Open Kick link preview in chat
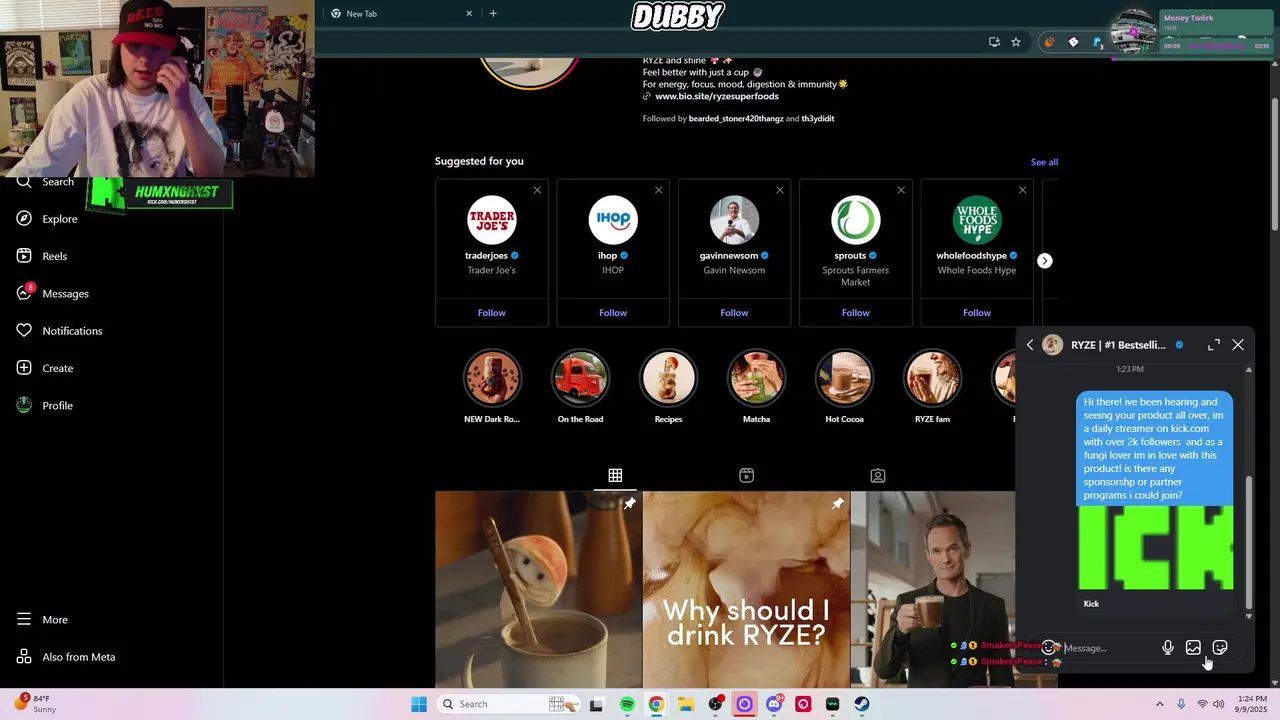1280x720 pixels. point(1156,558)
